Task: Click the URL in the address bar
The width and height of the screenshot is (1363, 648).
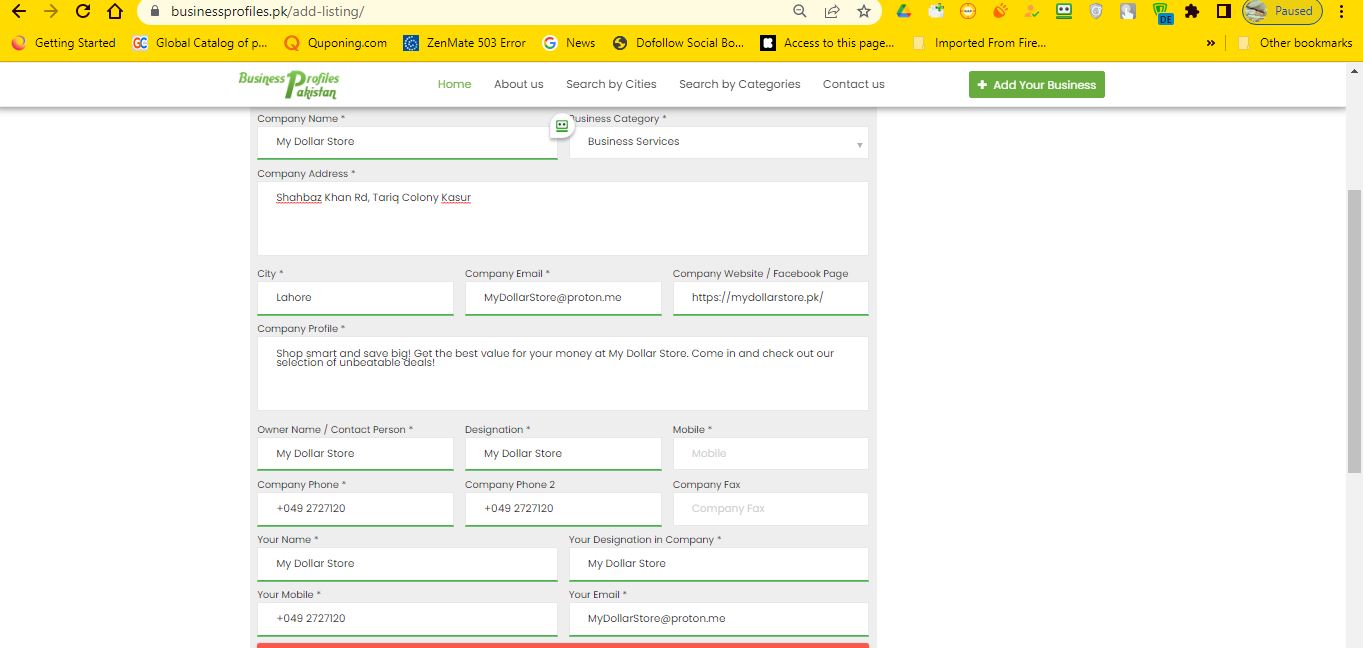Action: (x=267, y=12)
